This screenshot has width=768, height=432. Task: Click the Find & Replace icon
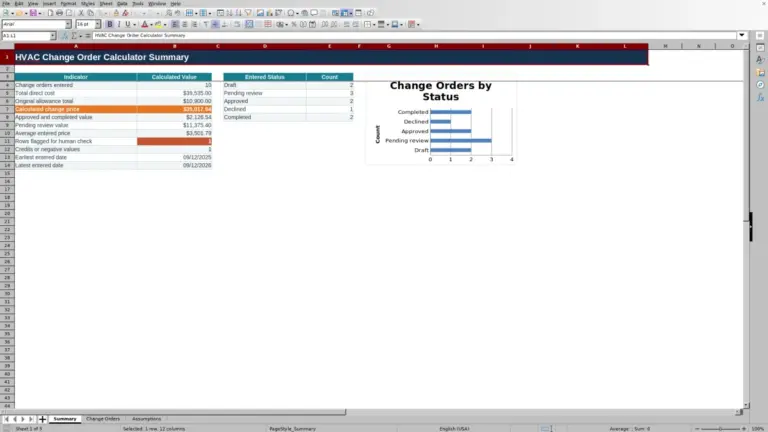point(168,13)
